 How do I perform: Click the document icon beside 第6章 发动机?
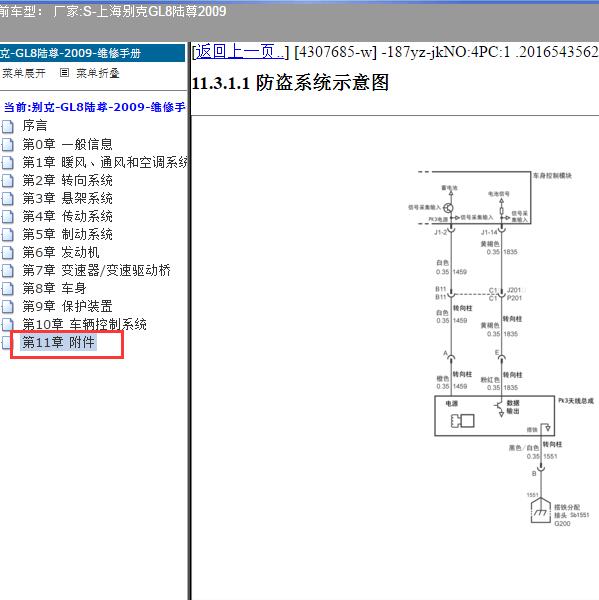pyautogui.click(x=7, y=253)
